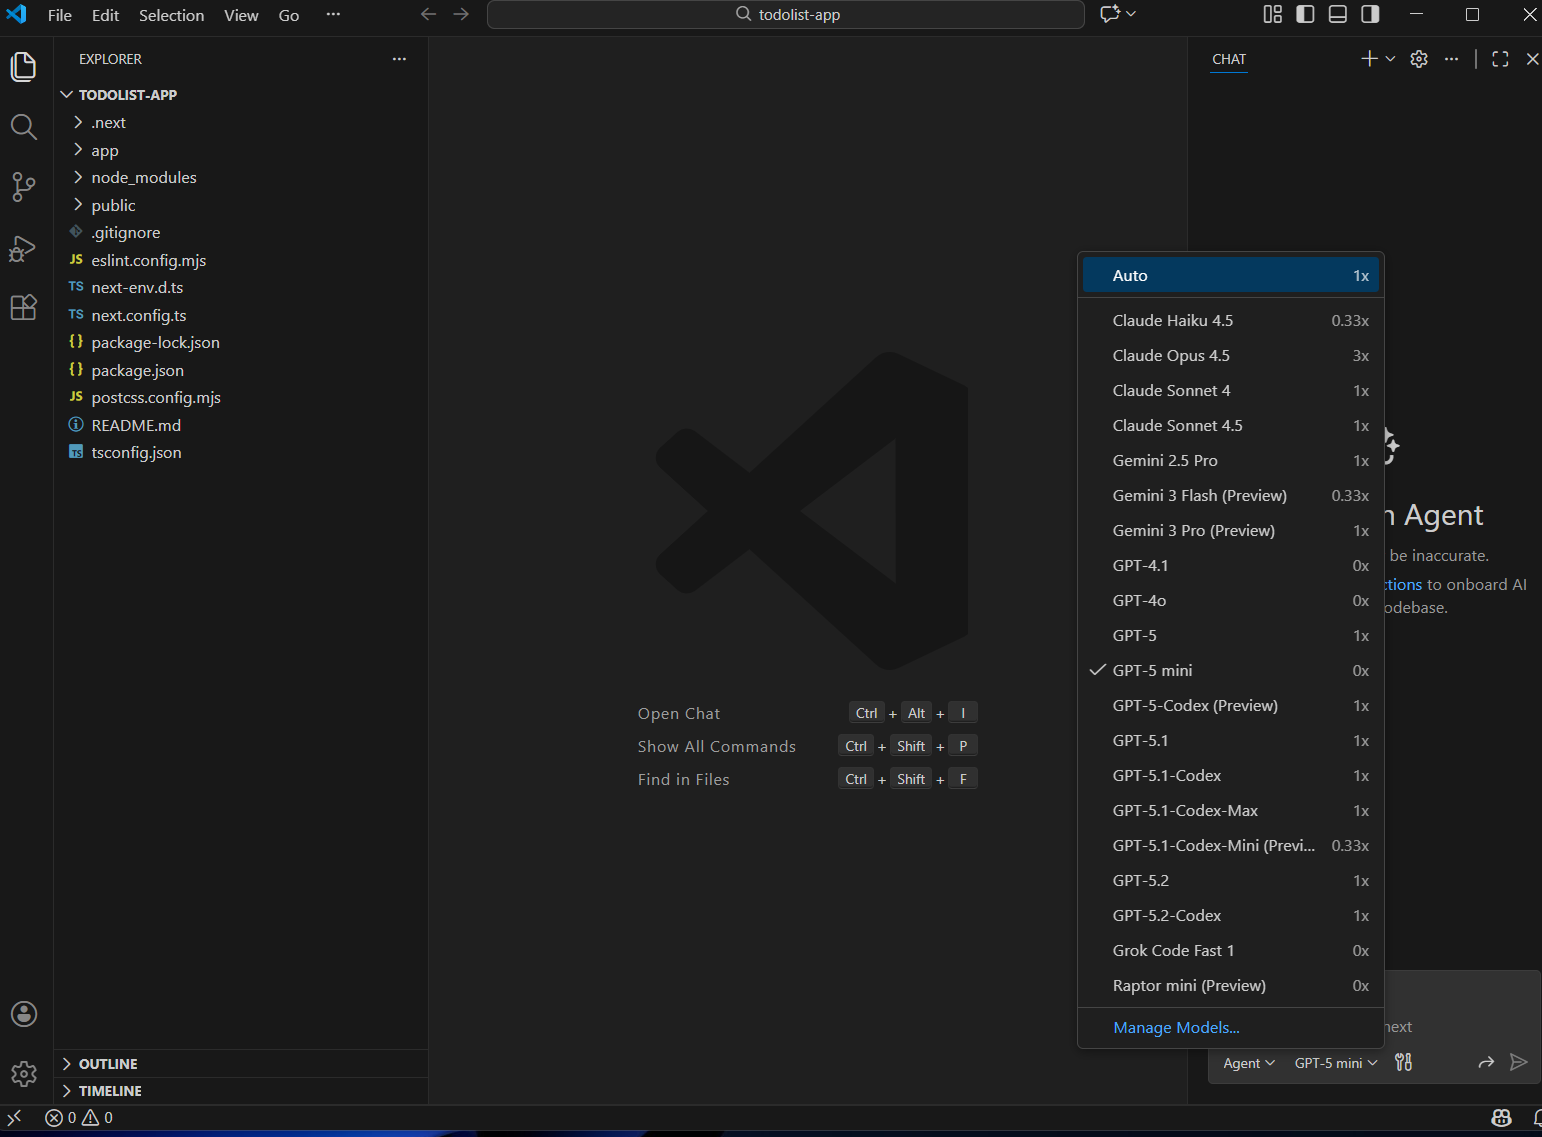Open the Copilot chat title bar icon

coord(1110,14)
